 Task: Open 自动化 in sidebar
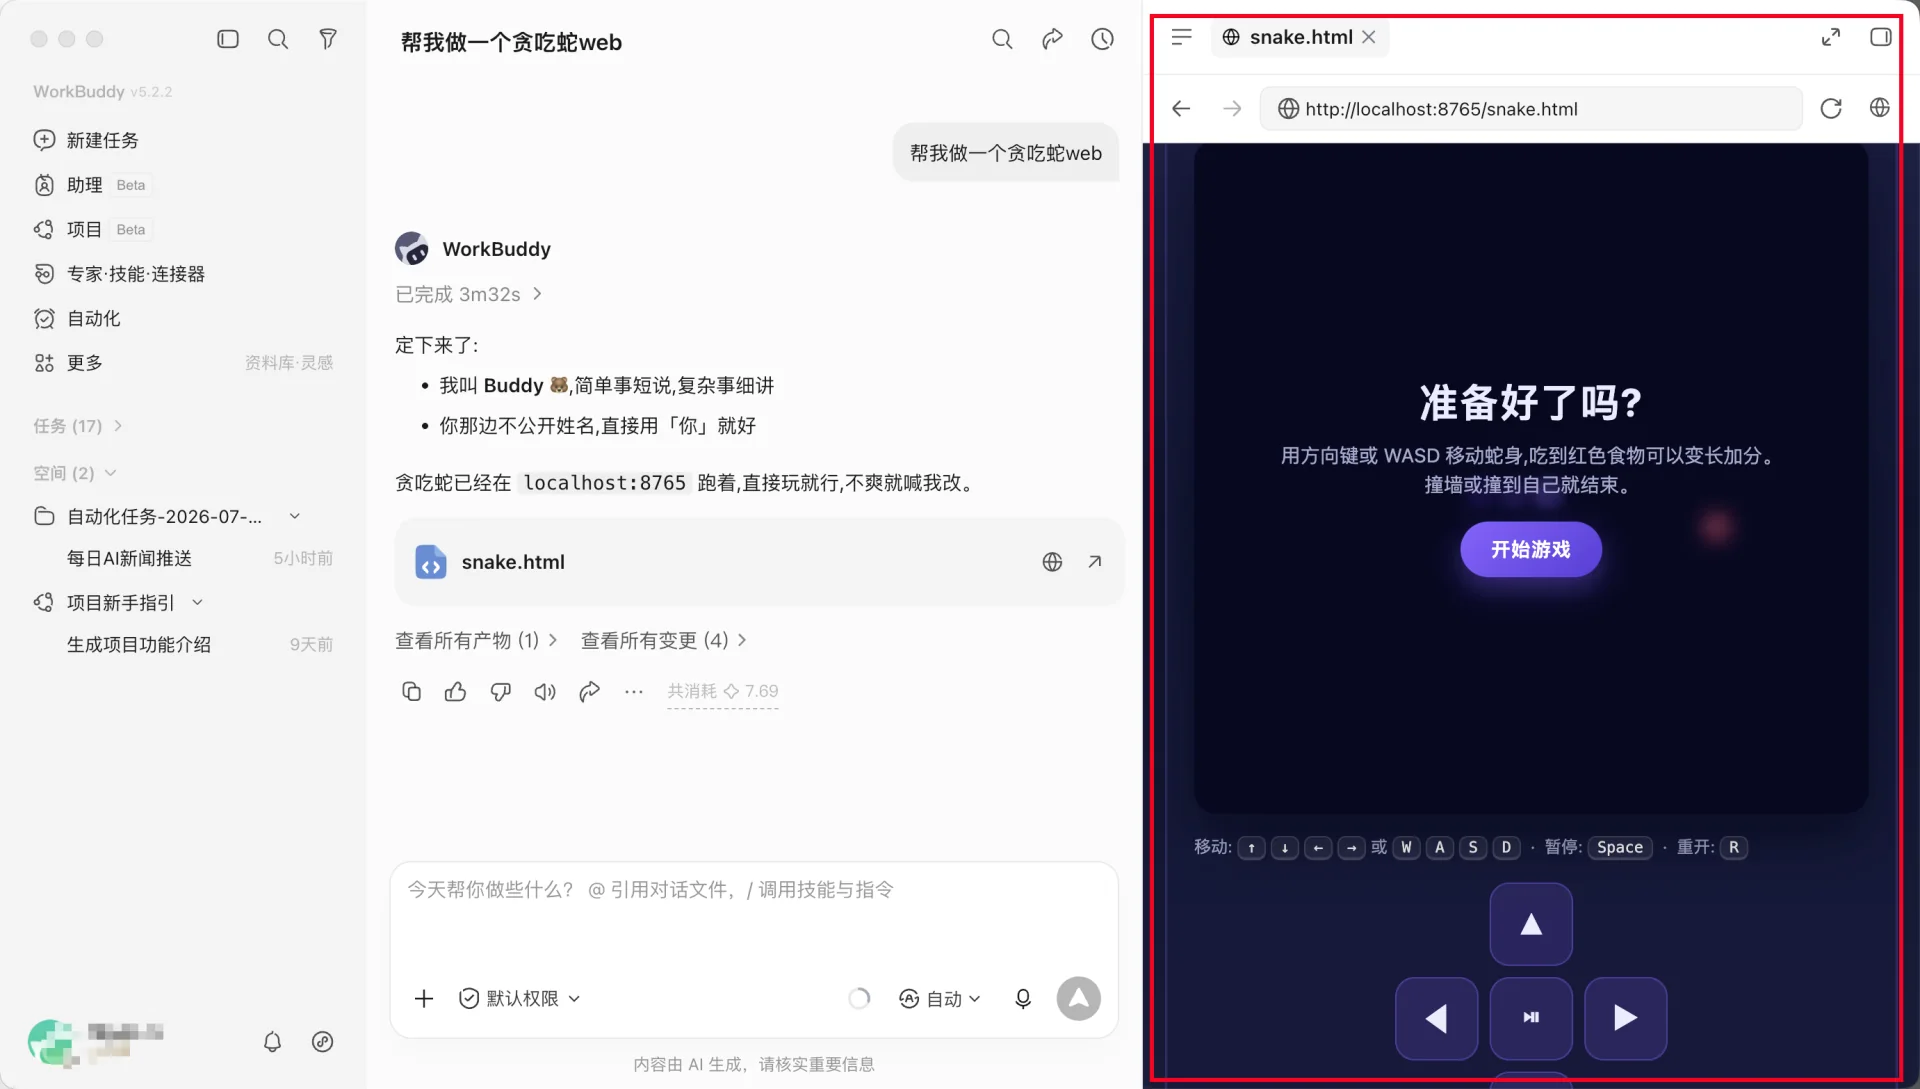click(184, 318)
